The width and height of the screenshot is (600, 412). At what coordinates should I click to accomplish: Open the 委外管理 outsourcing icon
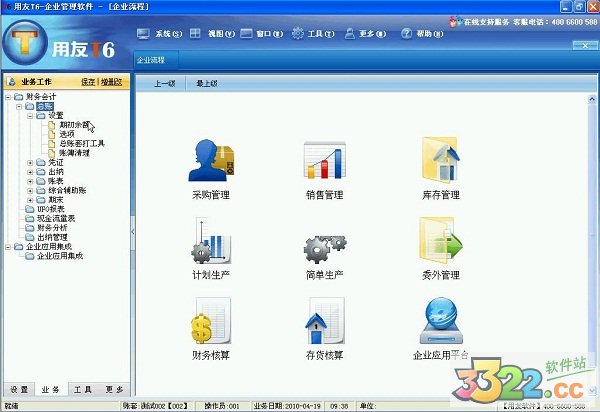pos(441,240)
